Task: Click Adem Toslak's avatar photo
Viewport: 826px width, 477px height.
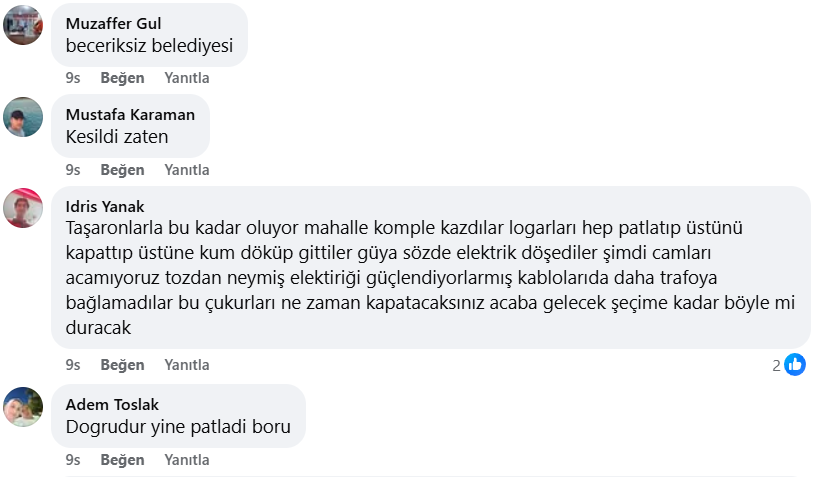Action: pos(23,407)
